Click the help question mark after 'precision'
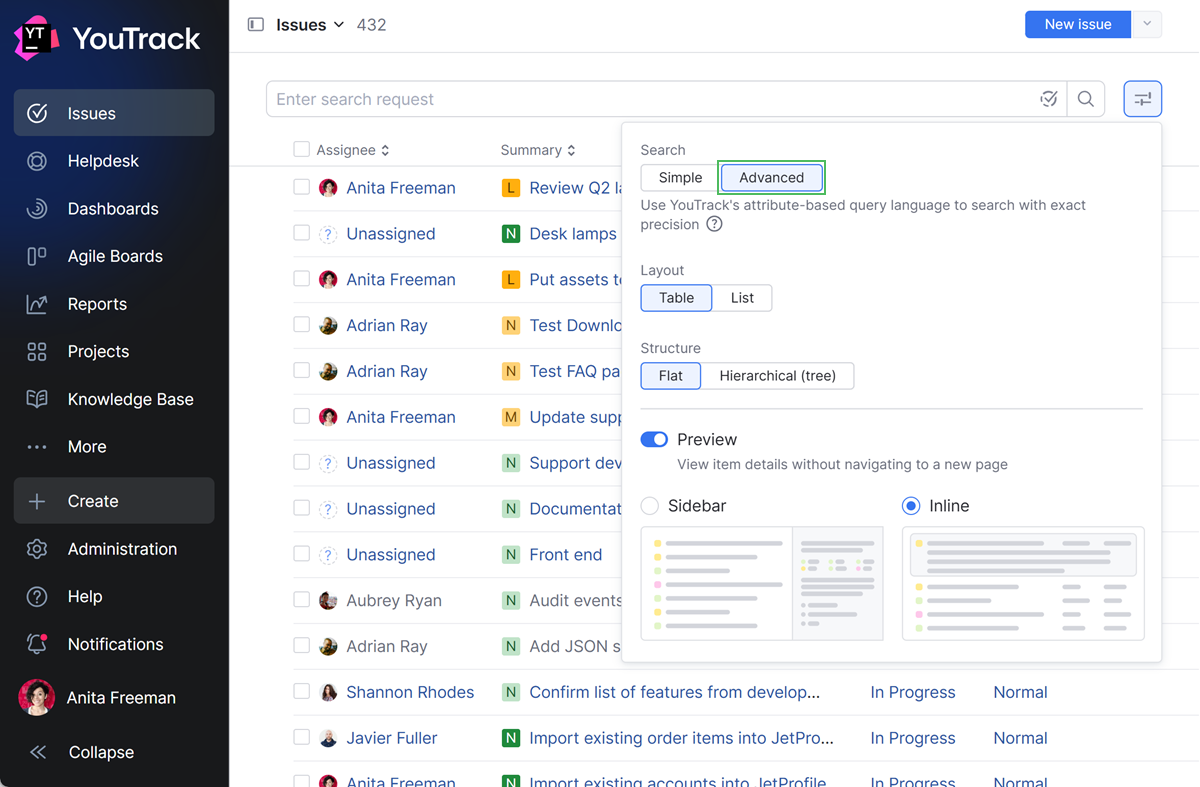Image resolution: width=1200 pixels, height=787 pixels. (714, 224)
